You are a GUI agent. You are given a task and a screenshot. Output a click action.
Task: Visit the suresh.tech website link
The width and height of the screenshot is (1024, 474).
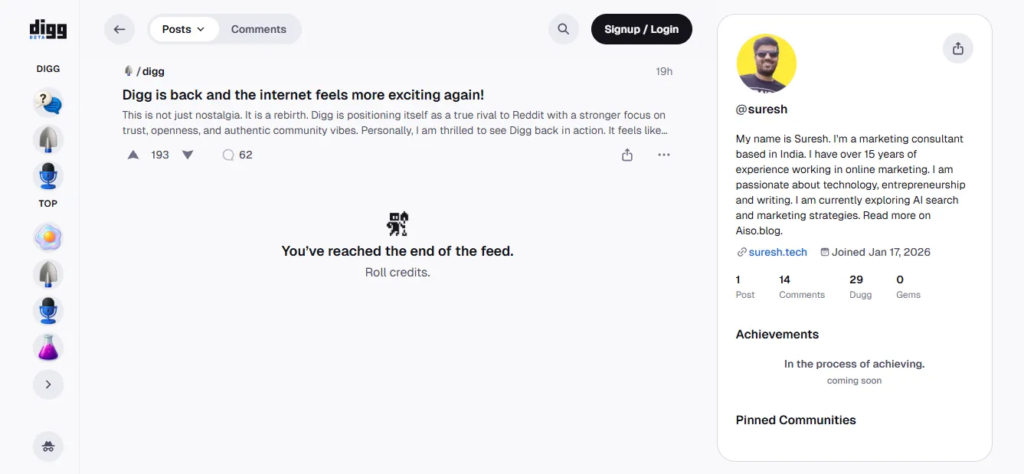(x=777, y=252)
